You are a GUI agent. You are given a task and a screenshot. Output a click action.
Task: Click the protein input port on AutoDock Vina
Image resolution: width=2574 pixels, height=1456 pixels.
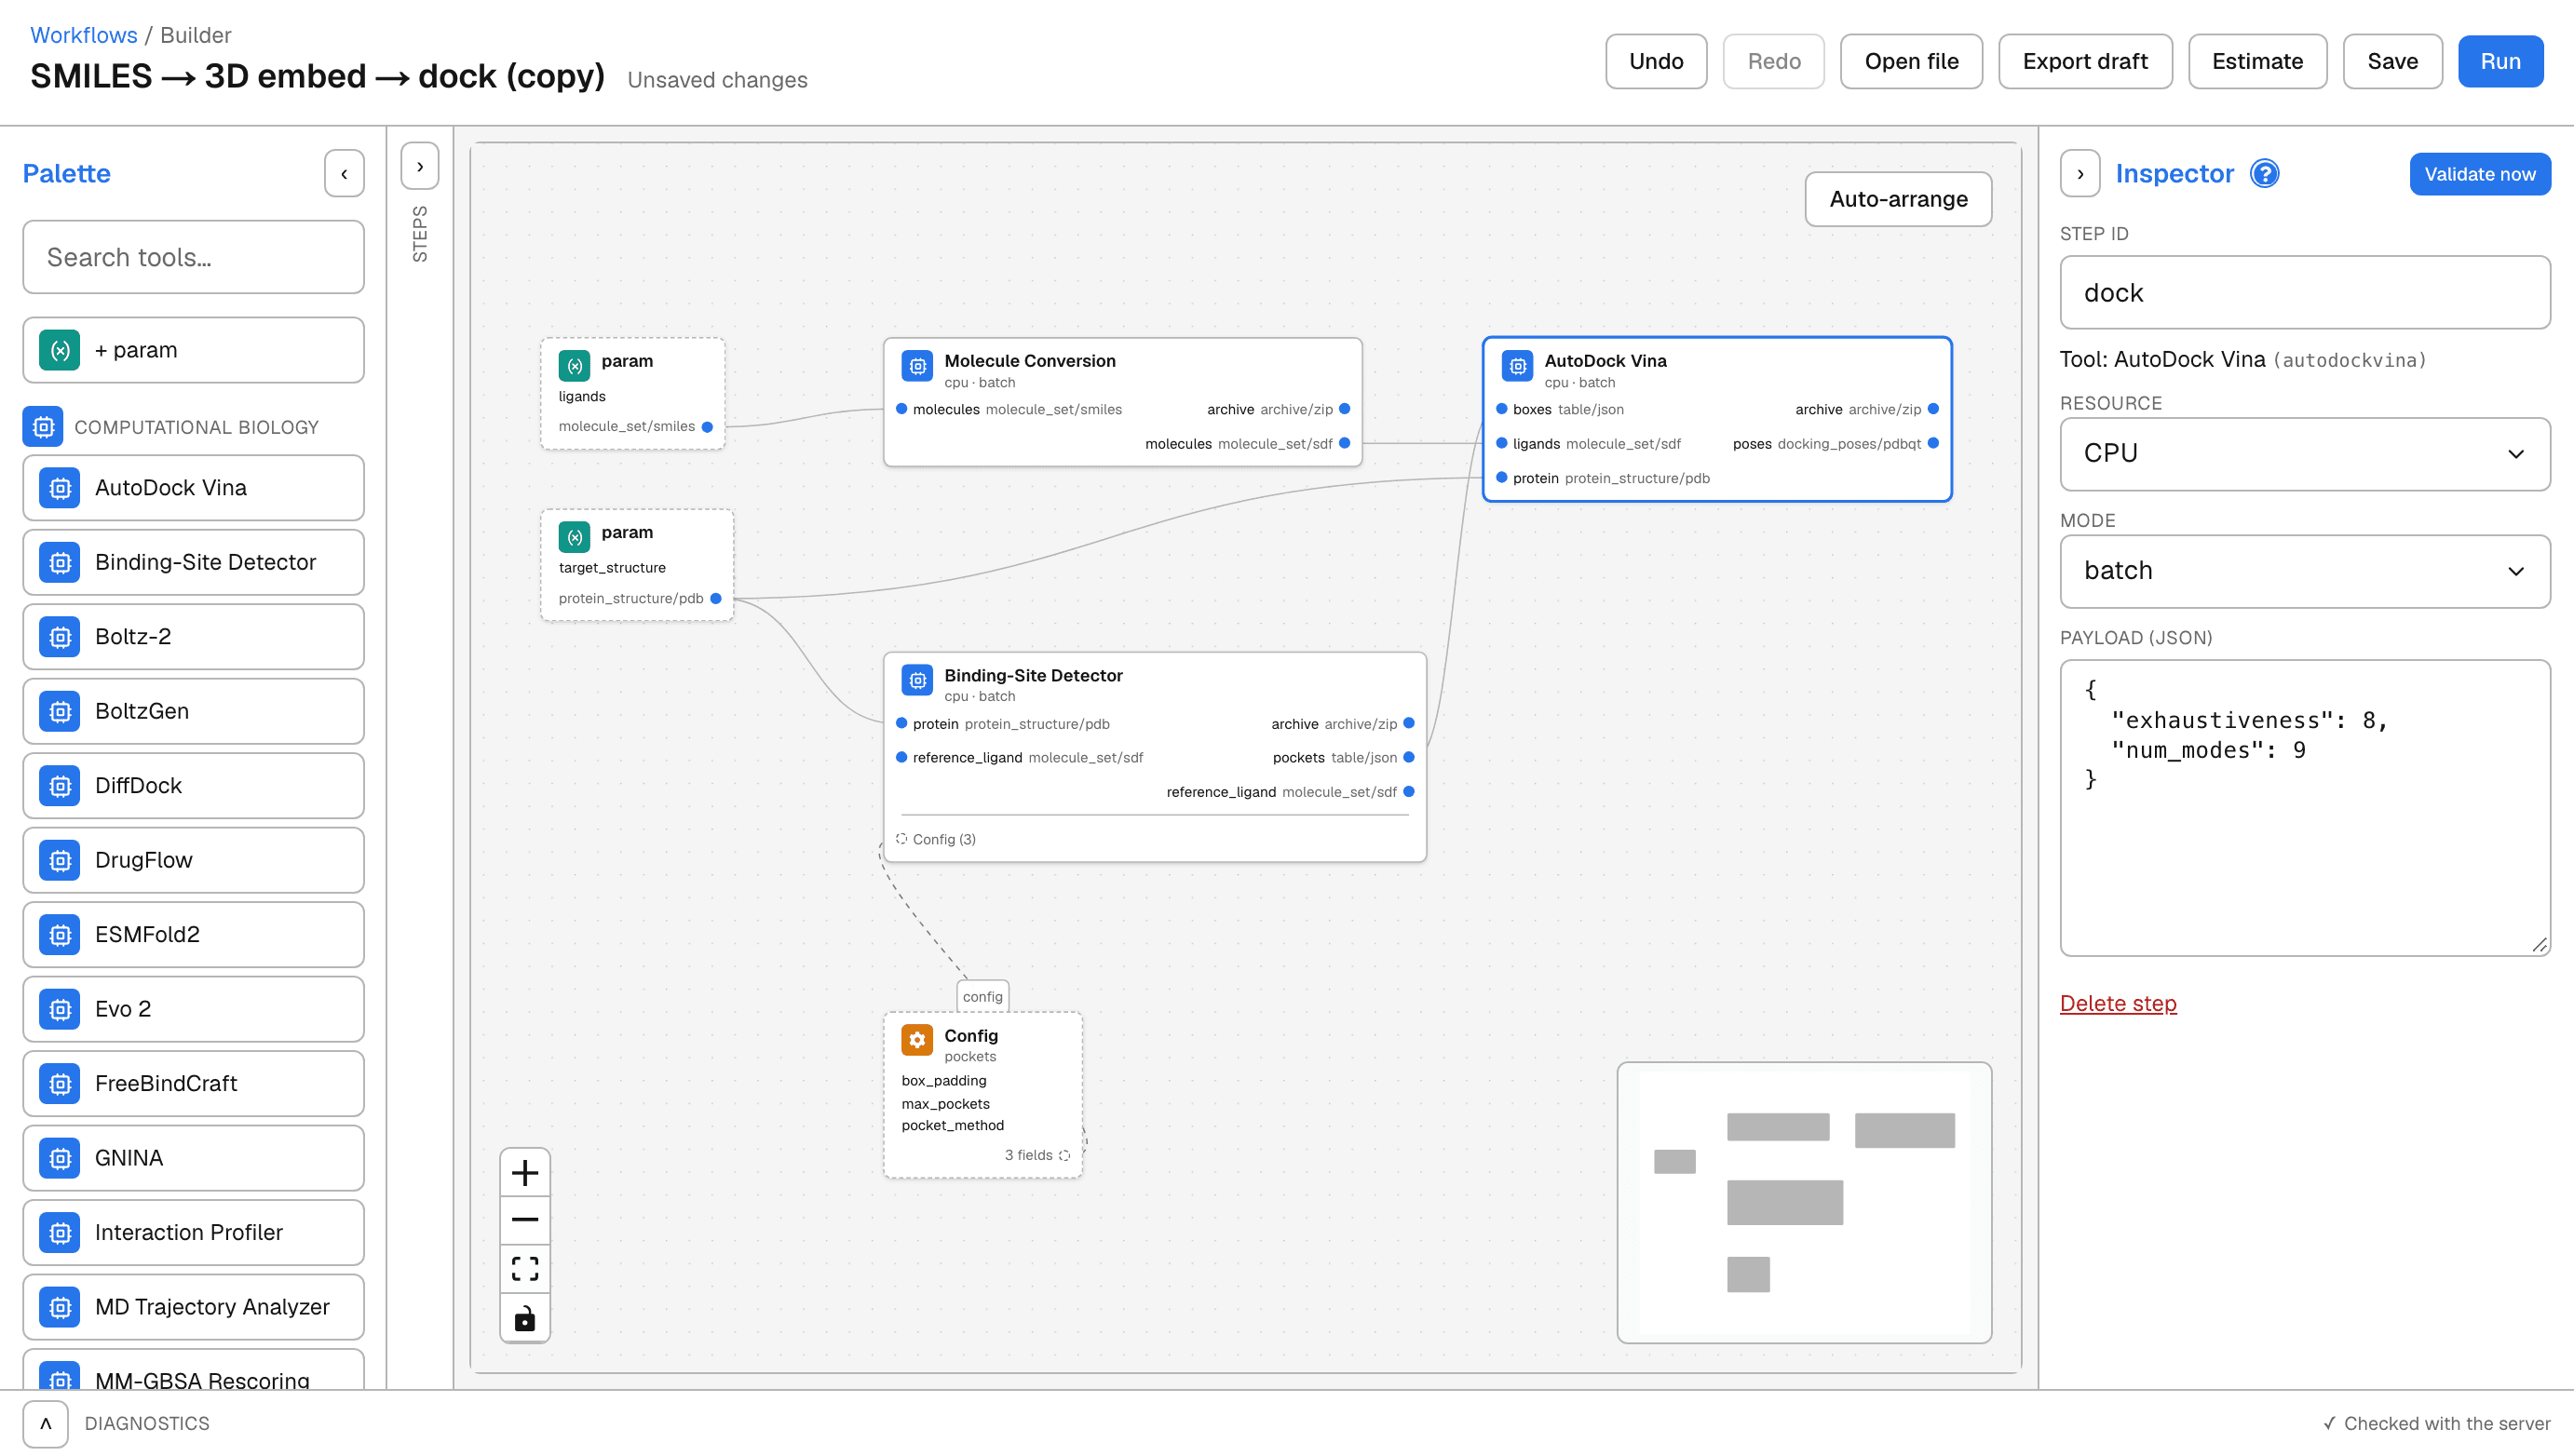point(1501,478)
